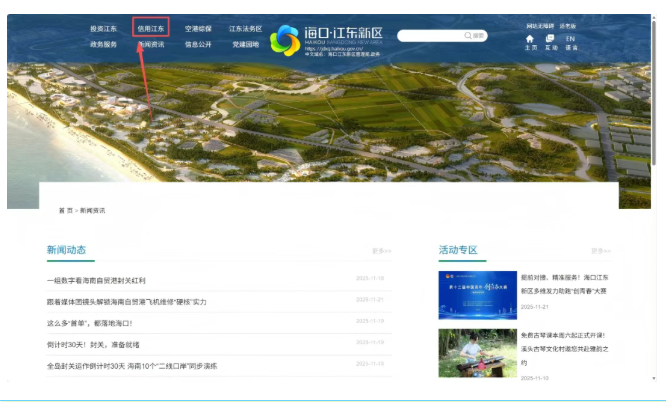Open article 这么多"首单"，都落地海口
The height and width of the screenshot is (402, 666).
tap(89, 323)
